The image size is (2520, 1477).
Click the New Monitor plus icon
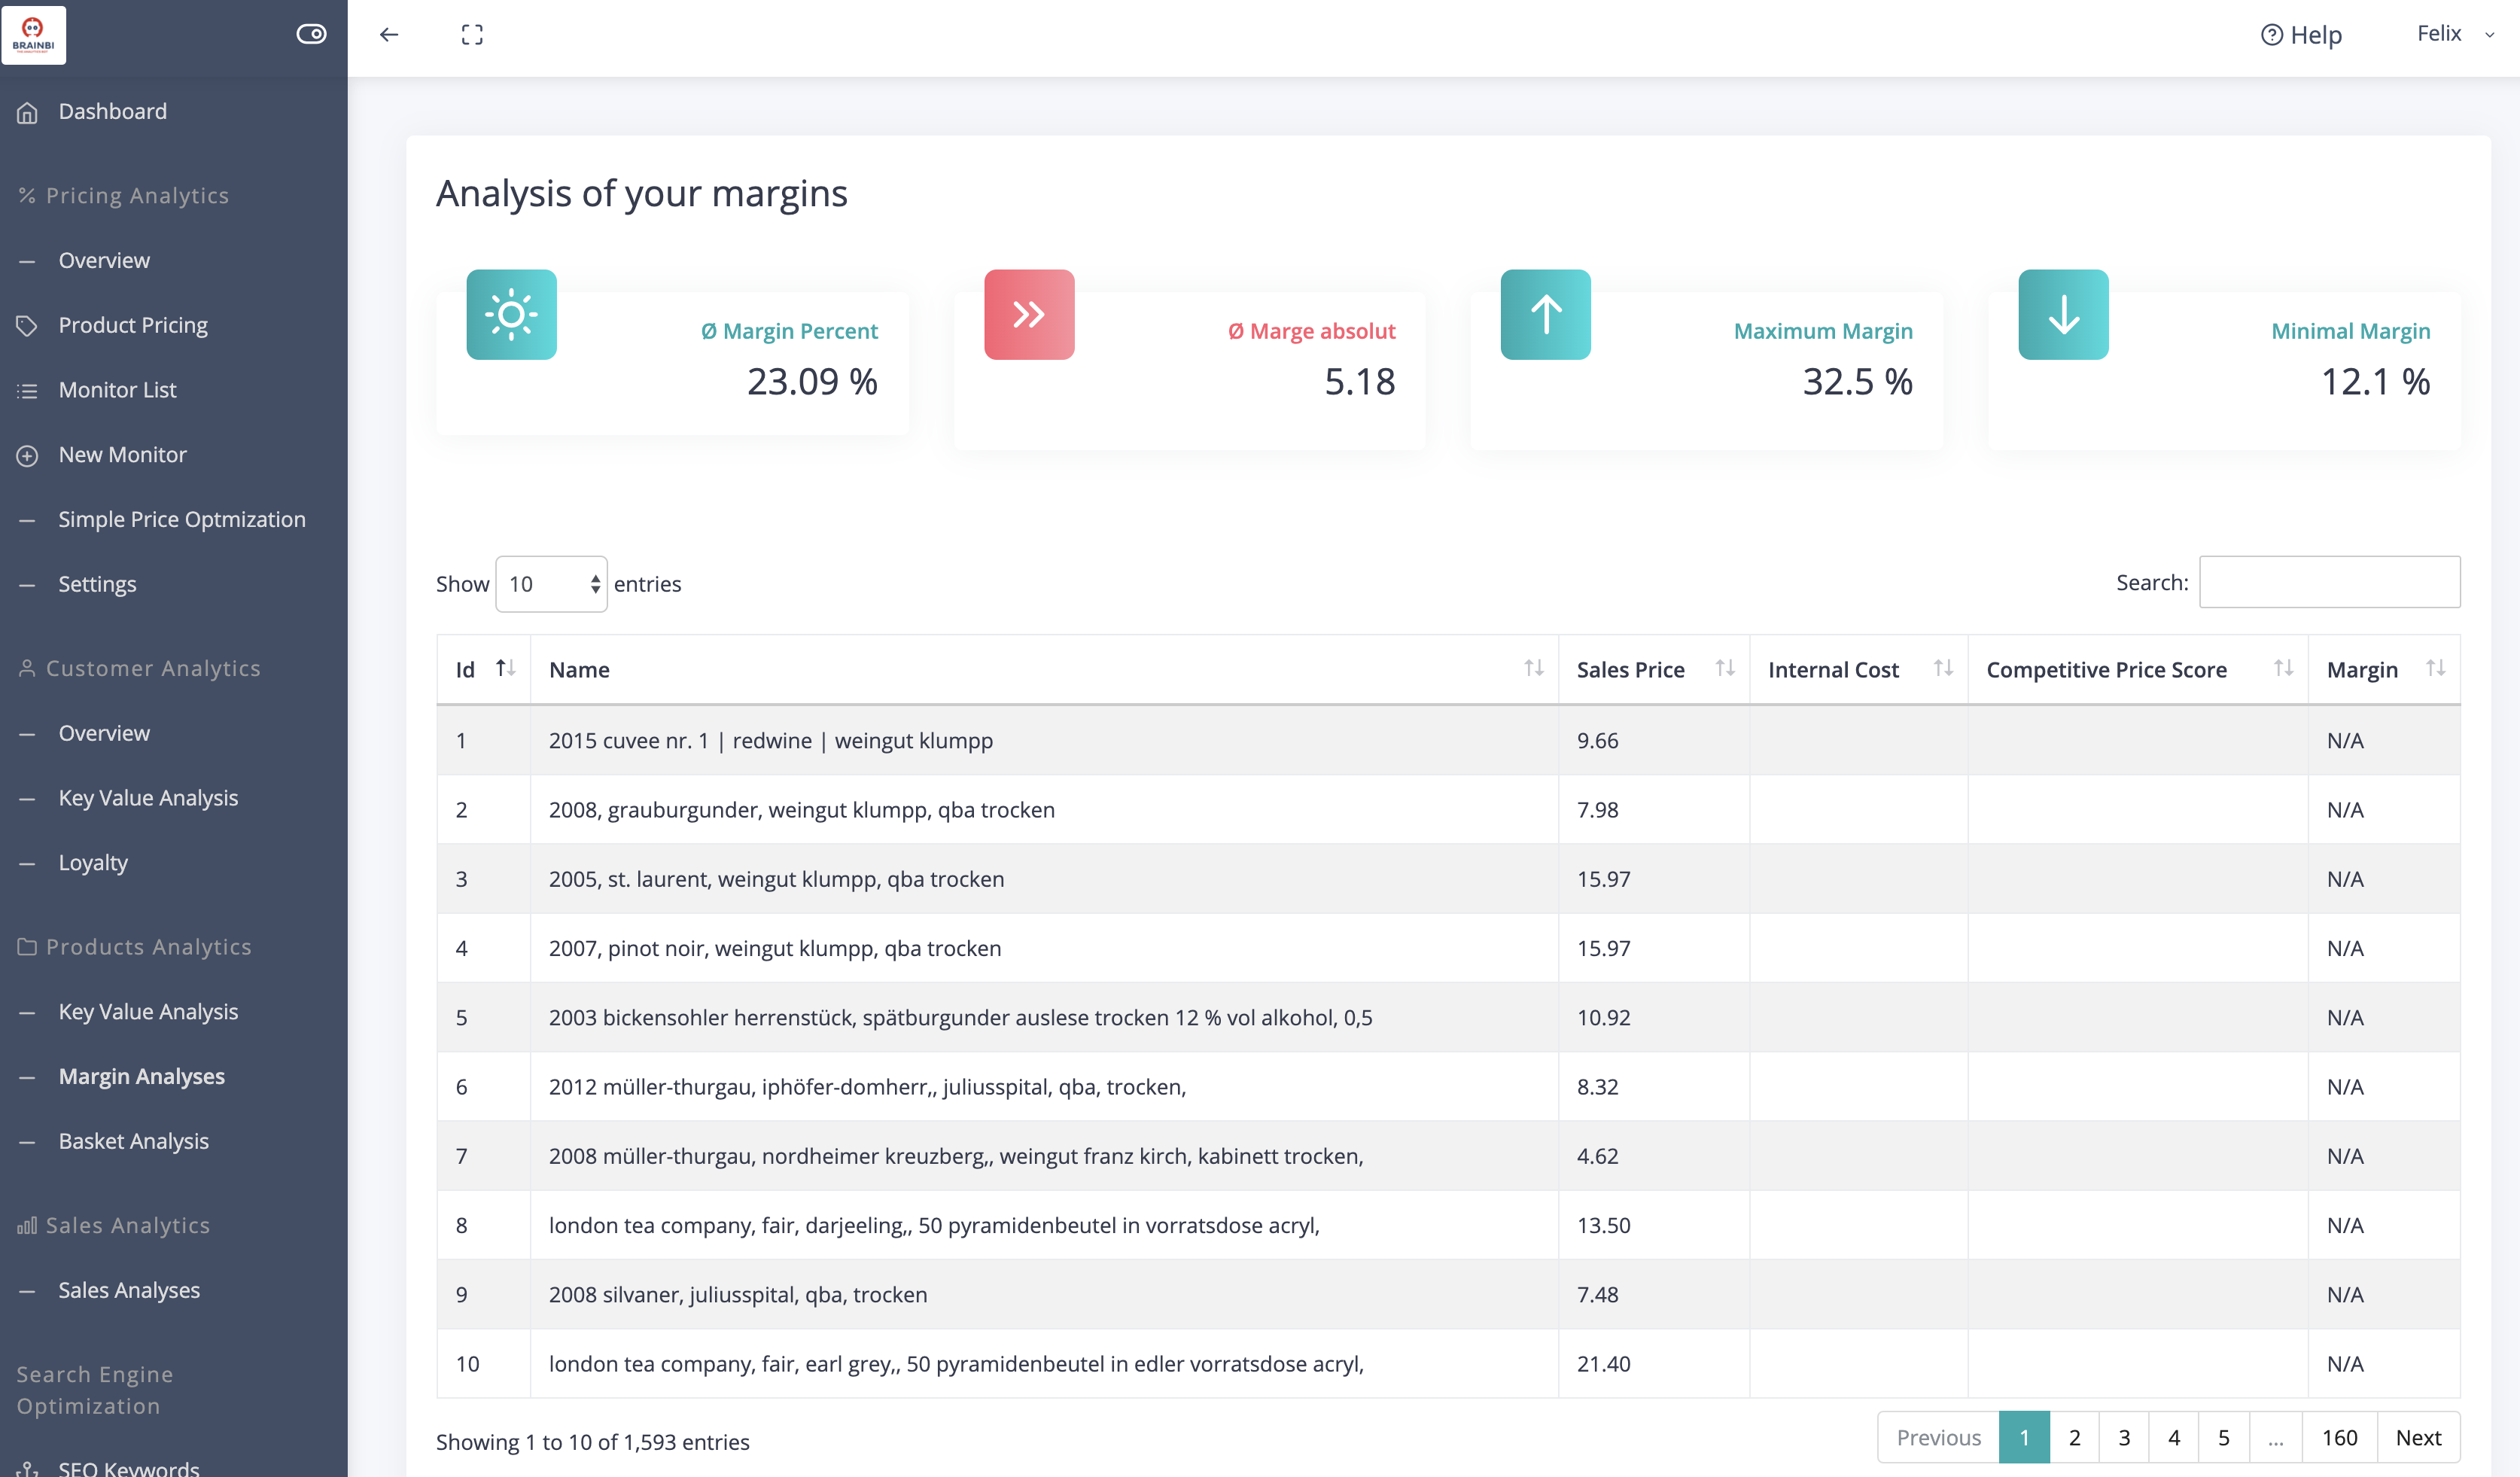[x=28, y=456]
